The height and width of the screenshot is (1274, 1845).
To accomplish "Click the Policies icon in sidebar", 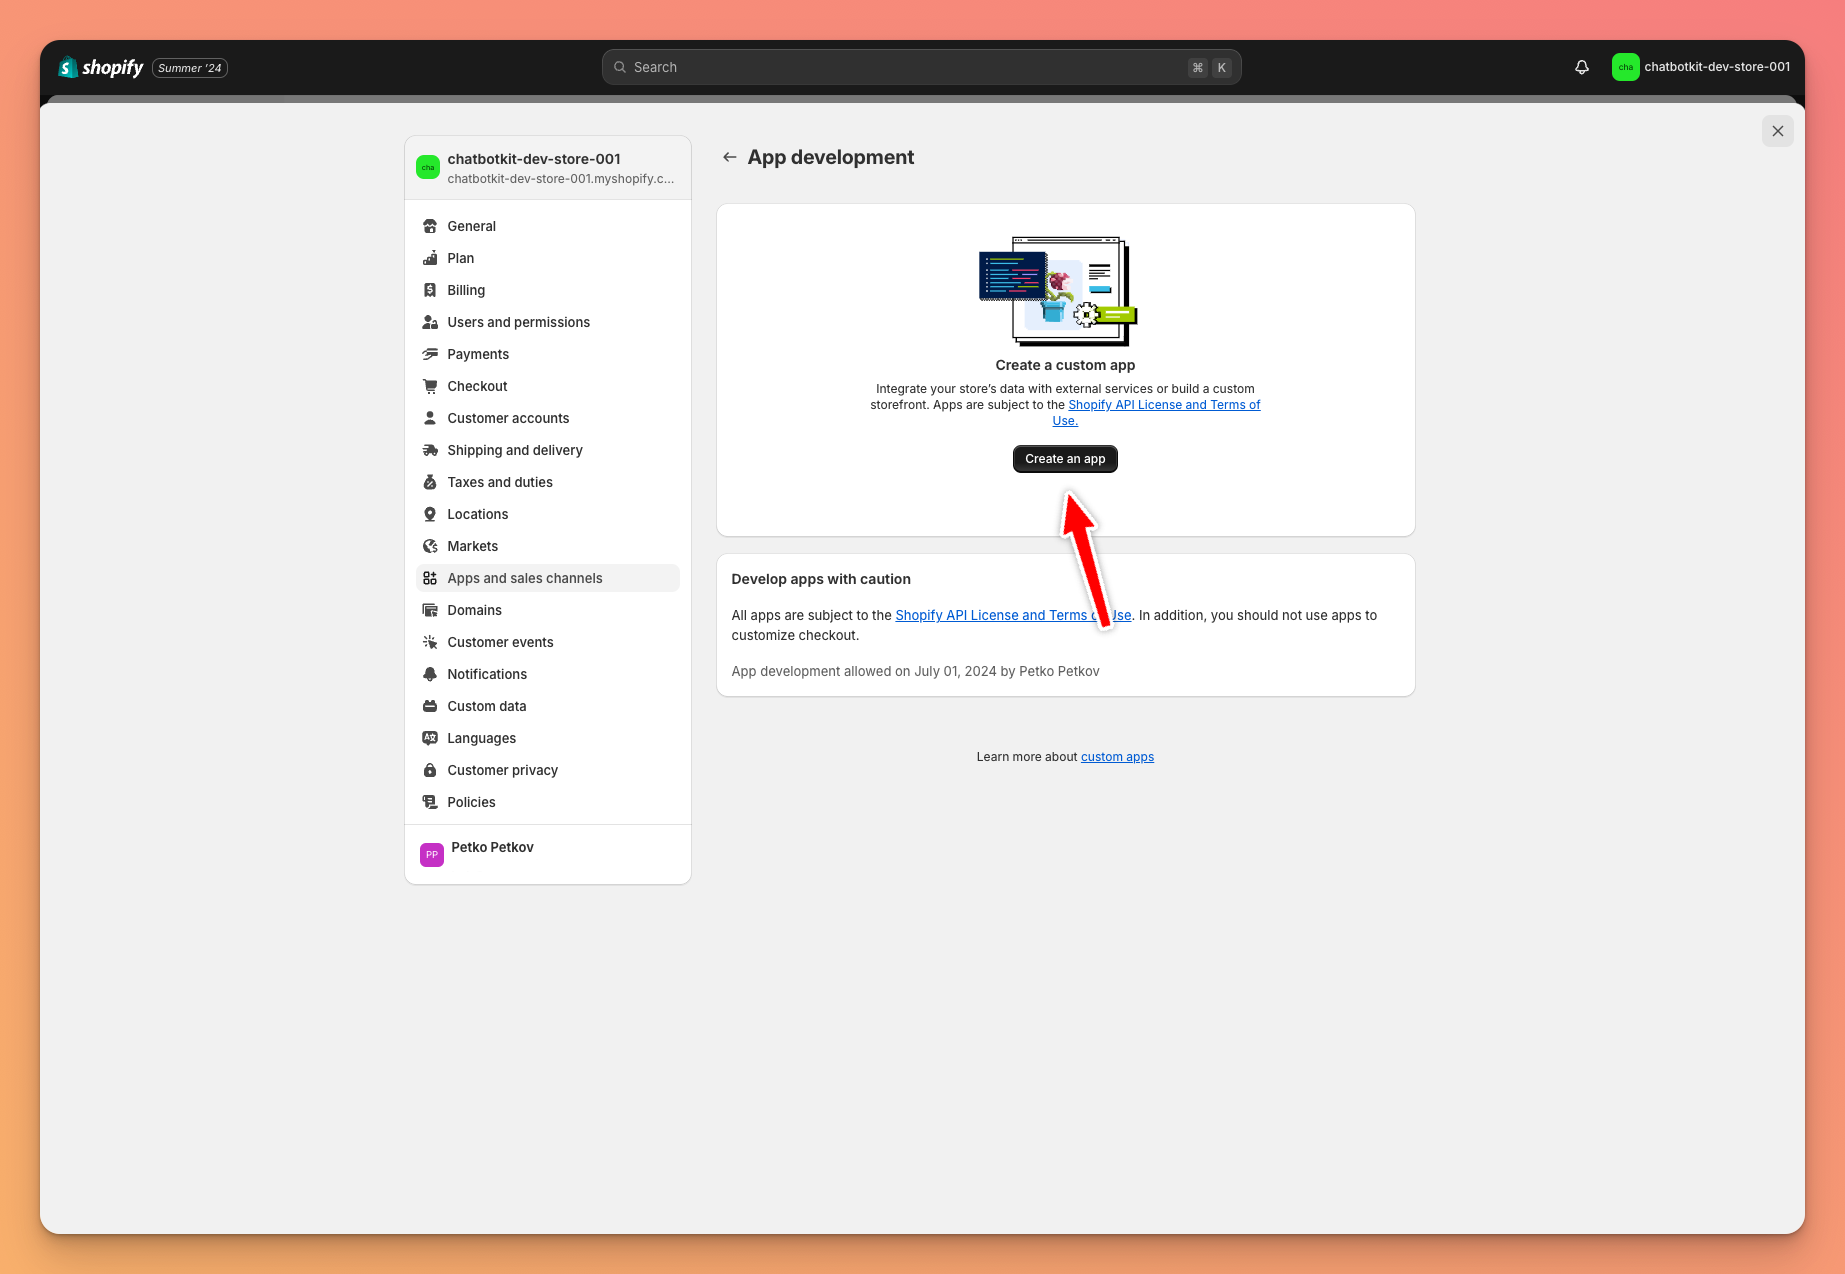I will click(430, 802).
